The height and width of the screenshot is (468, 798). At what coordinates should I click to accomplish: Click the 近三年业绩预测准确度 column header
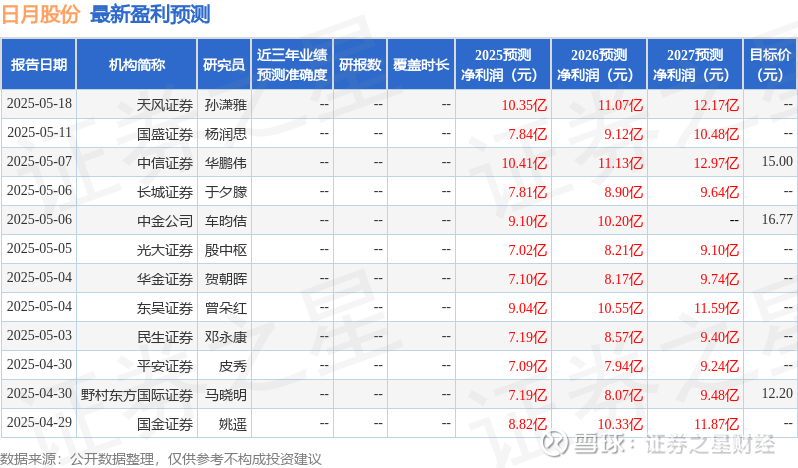[x=292, y=65]
